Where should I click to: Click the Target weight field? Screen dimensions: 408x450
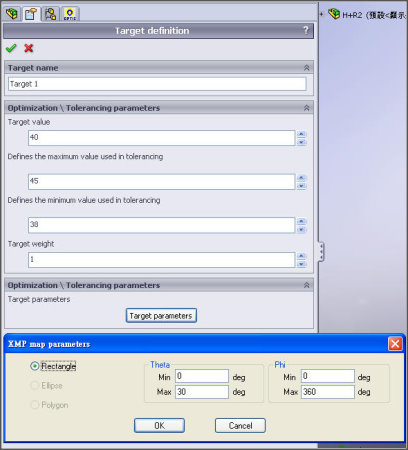pyautogui.click(x=162, y=260)
